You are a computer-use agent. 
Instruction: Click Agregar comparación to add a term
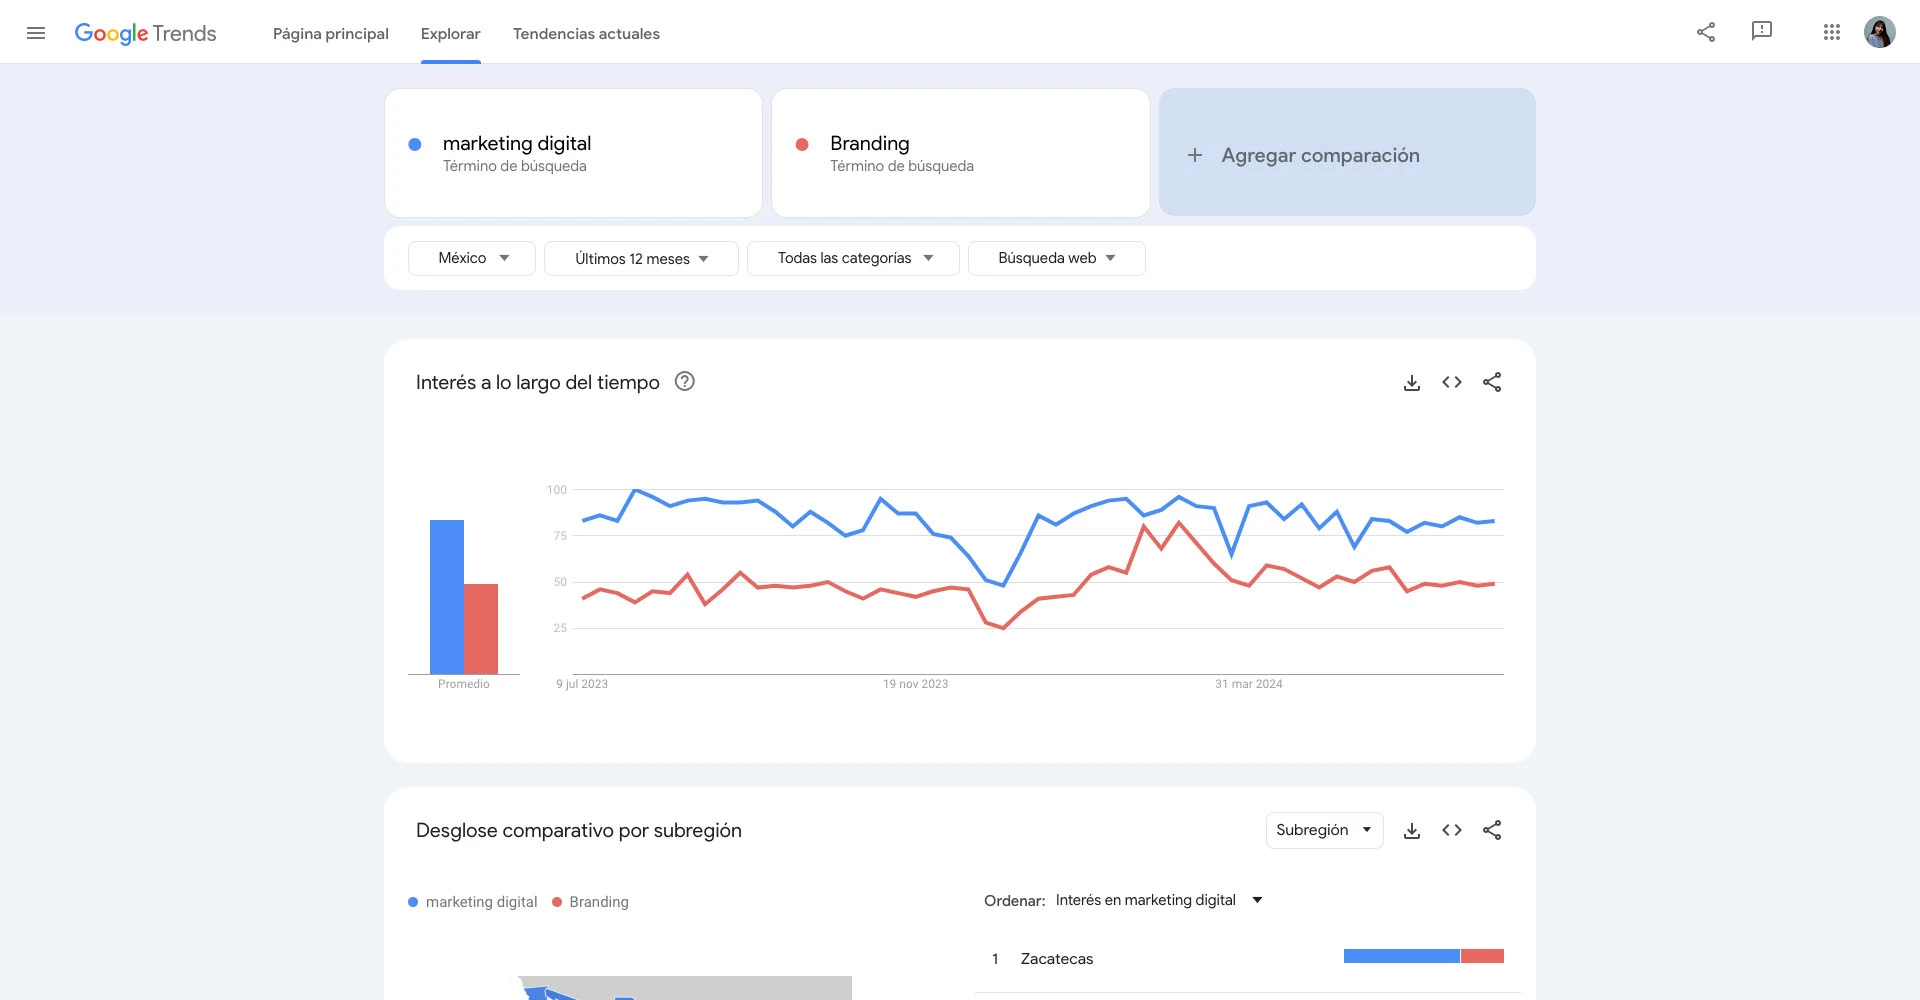[x=1347, y=154]
